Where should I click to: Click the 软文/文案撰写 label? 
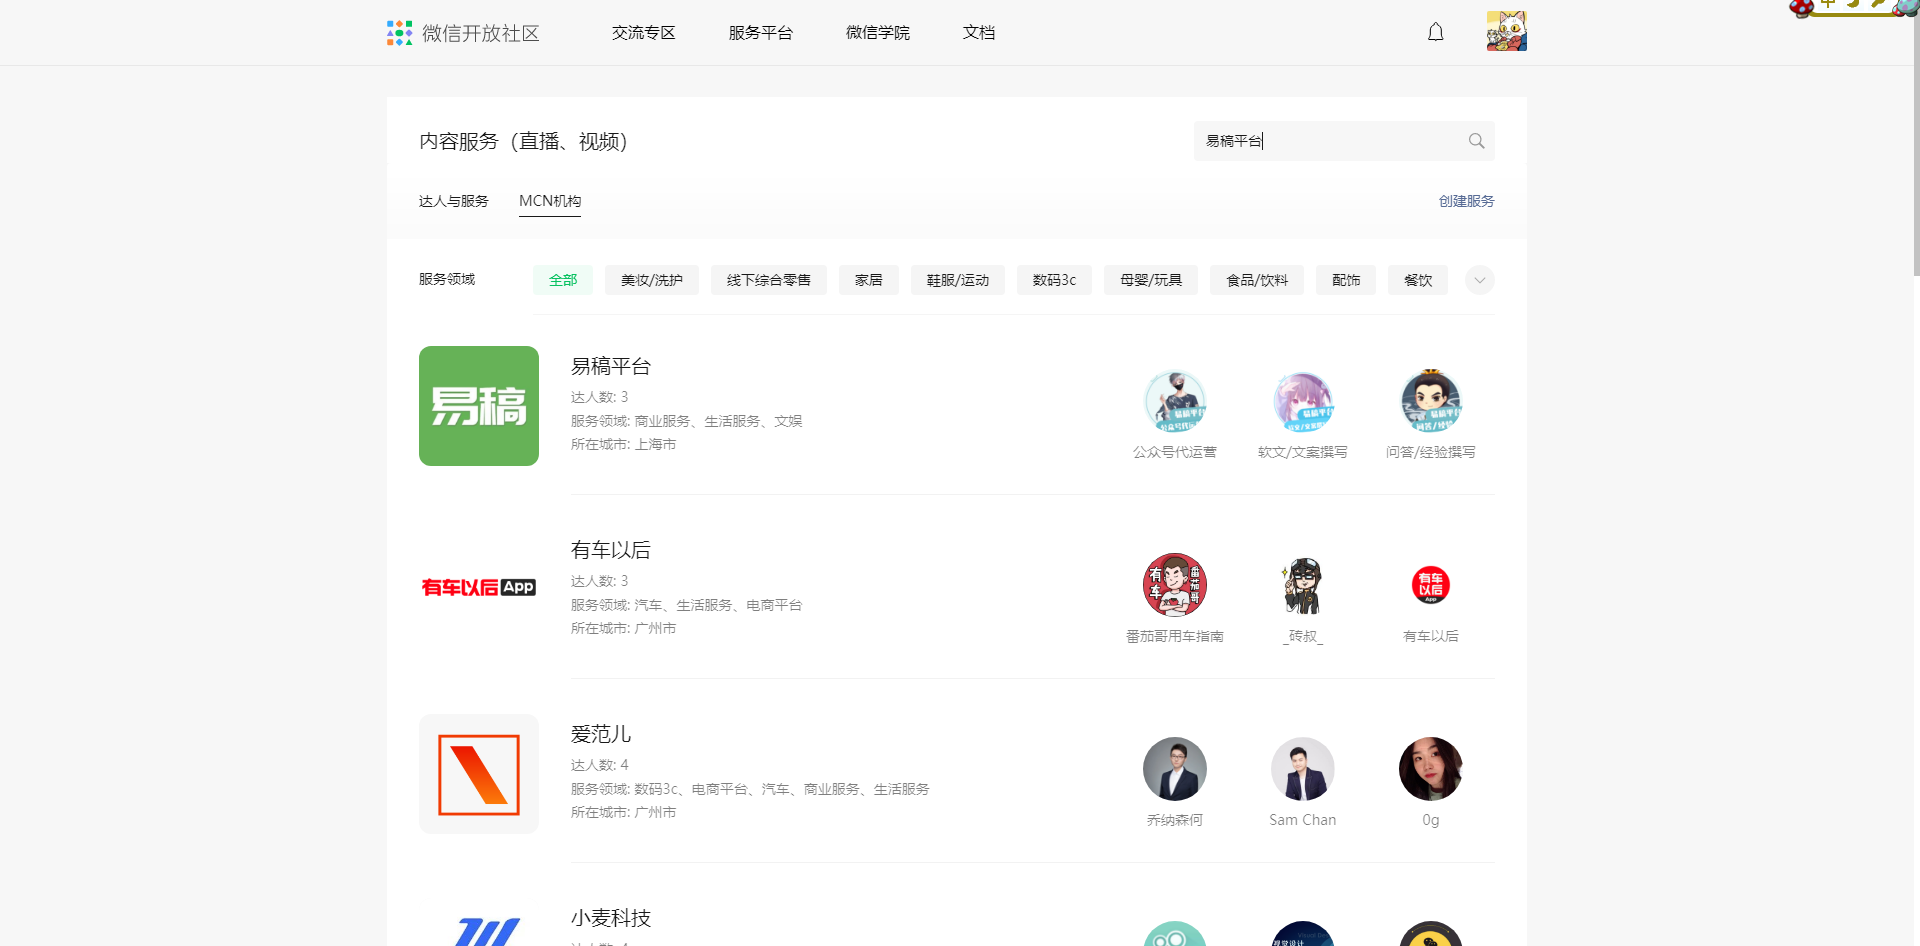1303,452
